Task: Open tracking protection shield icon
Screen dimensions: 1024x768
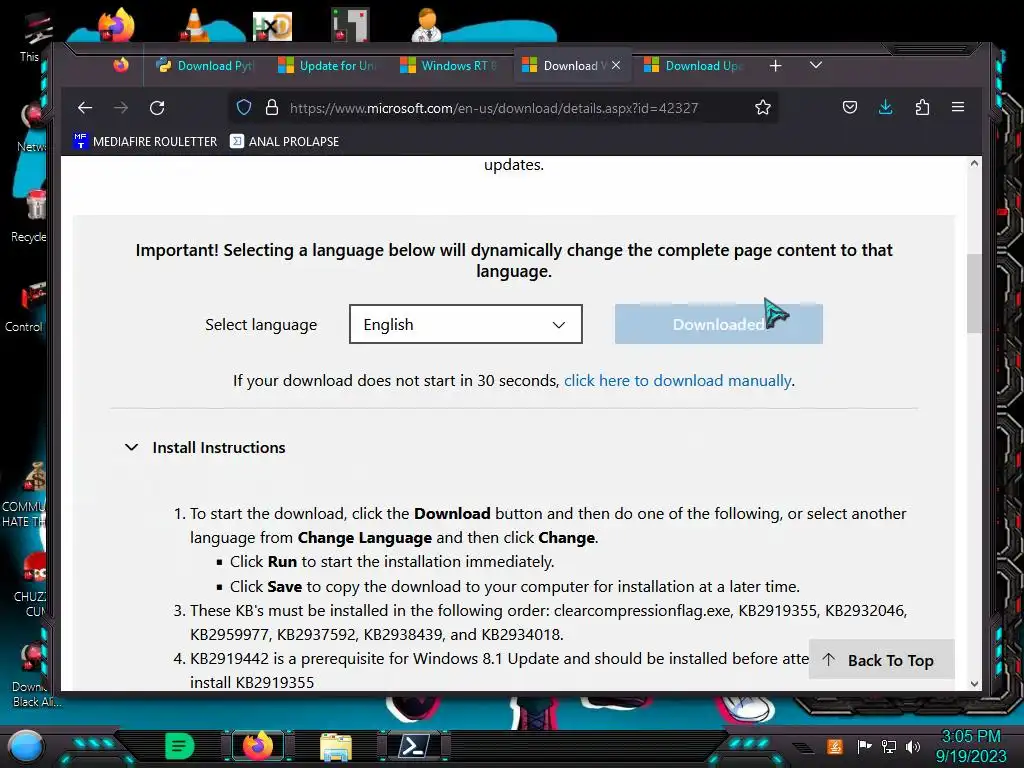Action: (244, 108)
